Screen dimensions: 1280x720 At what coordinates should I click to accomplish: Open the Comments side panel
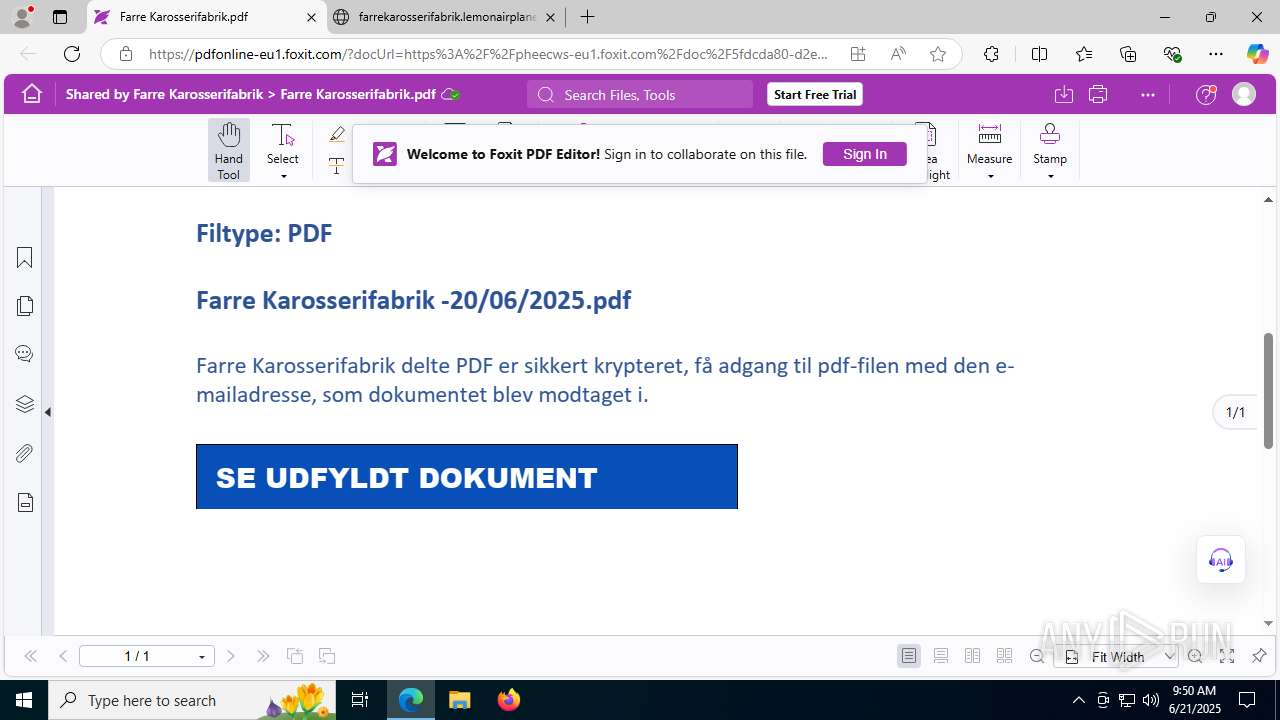click(25, 354)
